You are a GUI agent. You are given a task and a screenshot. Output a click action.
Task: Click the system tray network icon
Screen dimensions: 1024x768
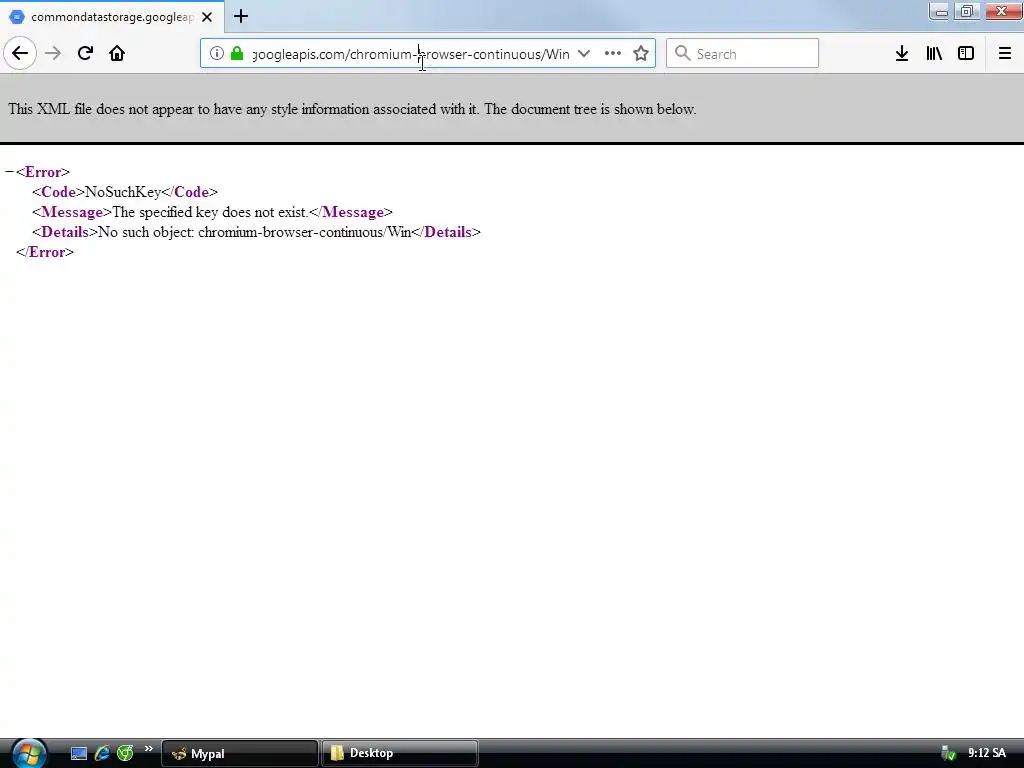coord(948,753)
